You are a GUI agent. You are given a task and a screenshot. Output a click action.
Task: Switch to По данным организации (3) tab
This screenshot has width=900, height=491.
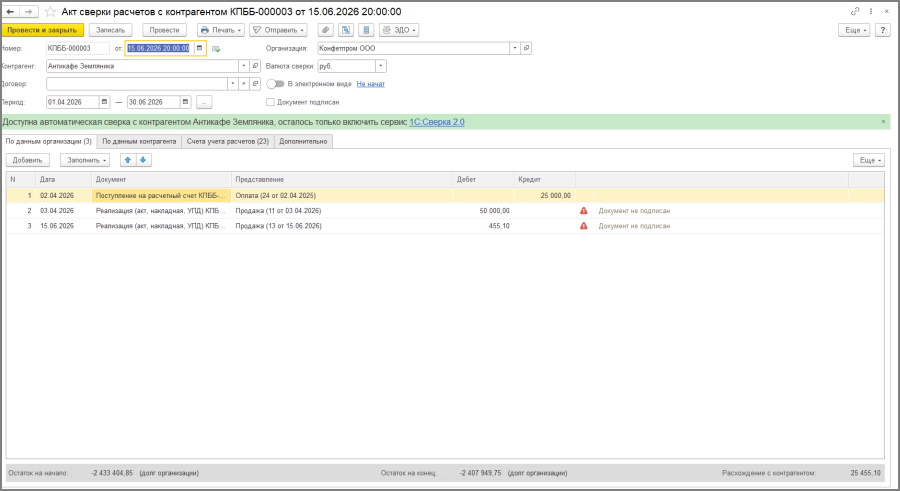tap(49, 141)
